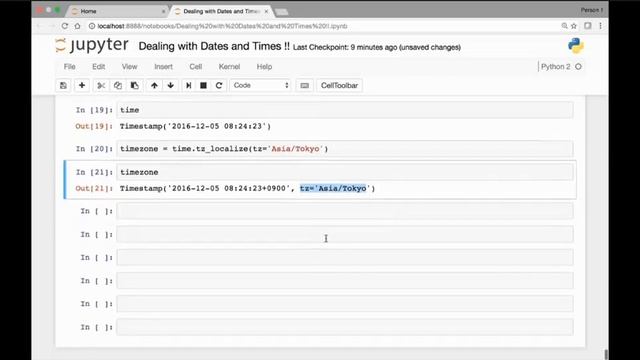
Task: Open the browser zoom magnifier icon
Action: tap(564, 26)
